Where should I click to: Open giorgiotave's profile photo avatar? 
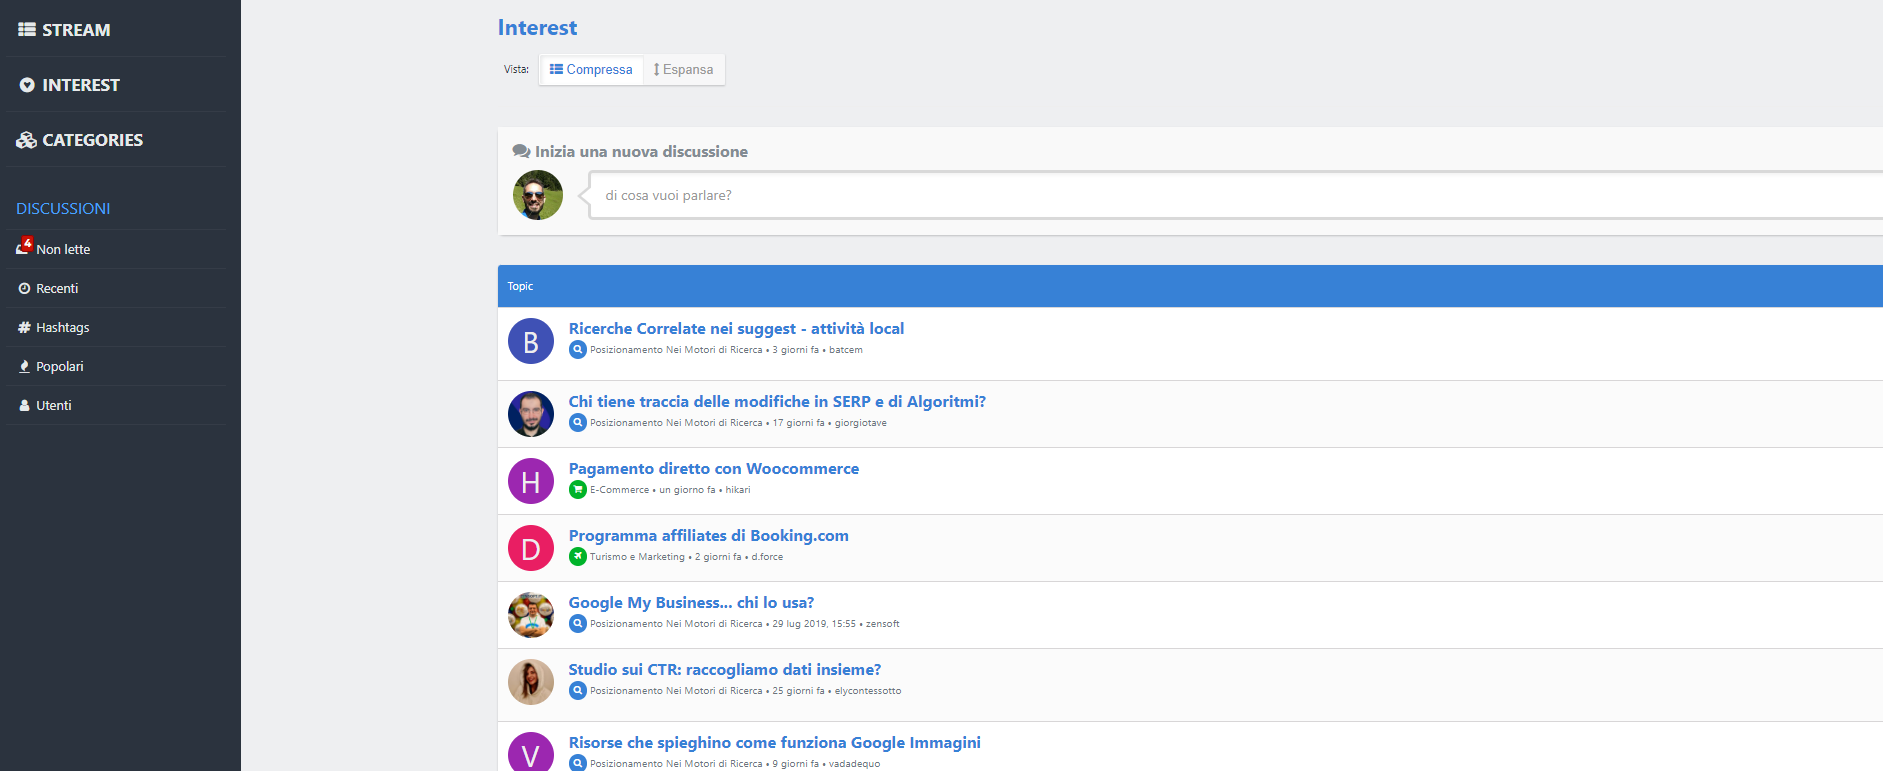tap(531, 414)
